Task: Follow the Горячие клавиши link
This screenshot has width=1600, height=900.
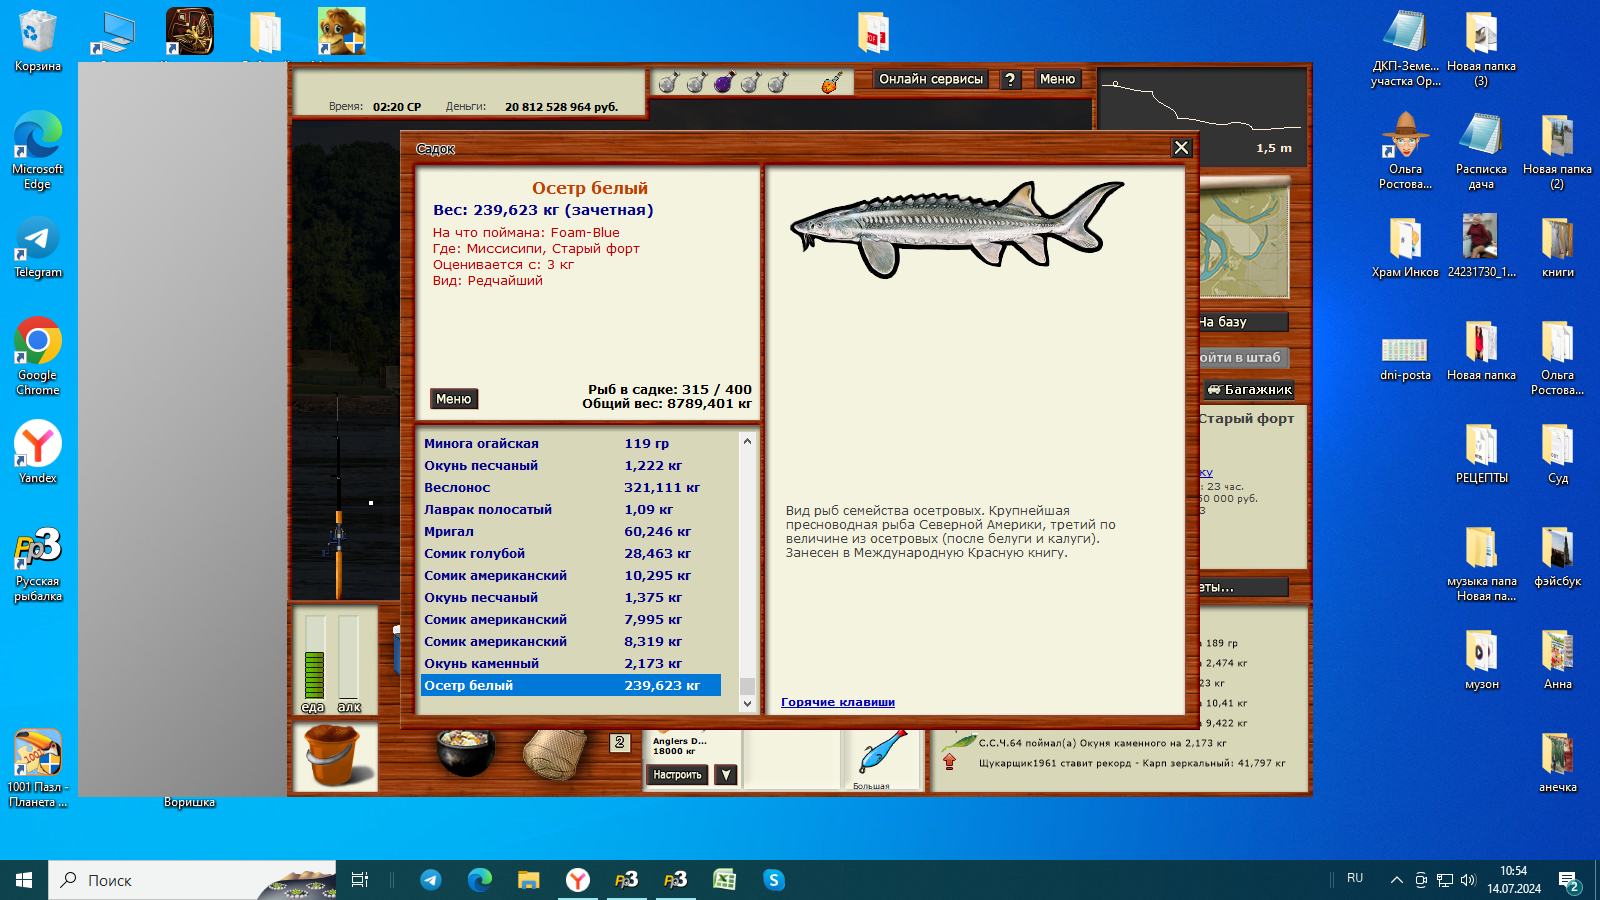Action: coord(838,702)
